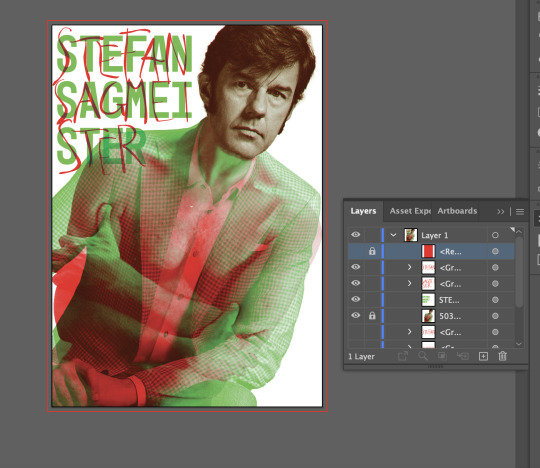Select the <Re...> row name
The width and height of the screenshot is (540, 468).
coord(450,252)
